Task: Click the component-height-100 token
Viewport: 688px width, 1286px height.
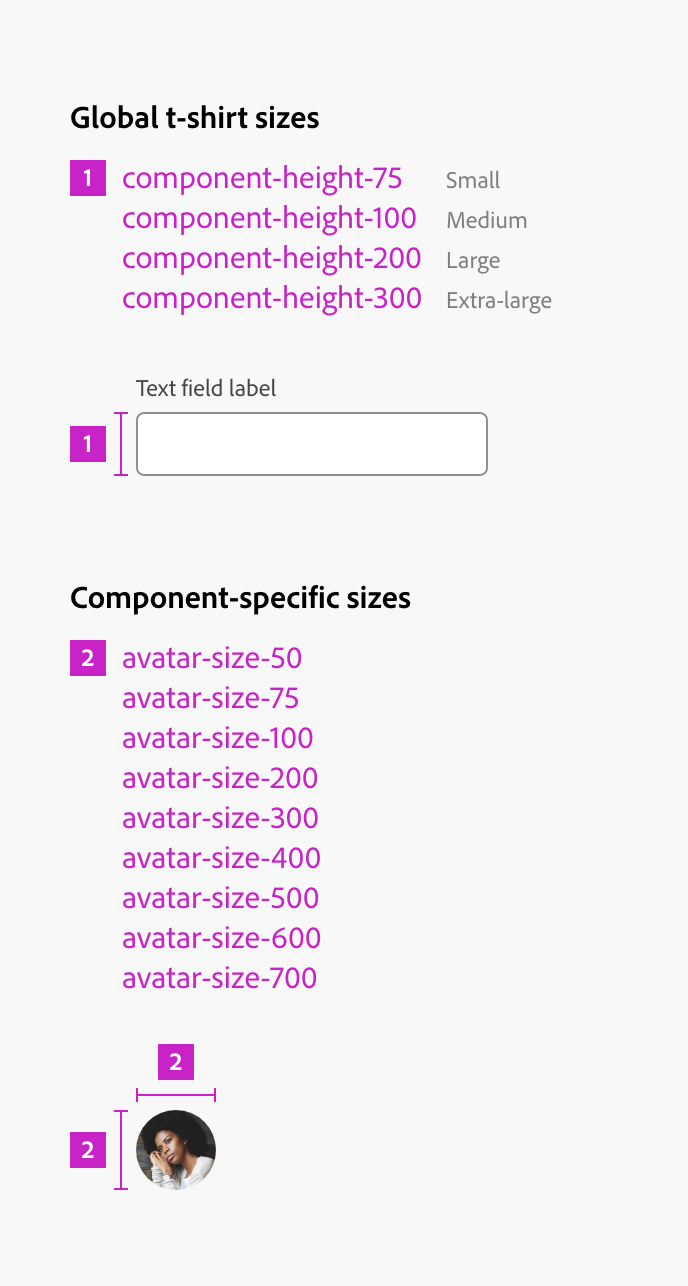Action: (x=269, y=219)
